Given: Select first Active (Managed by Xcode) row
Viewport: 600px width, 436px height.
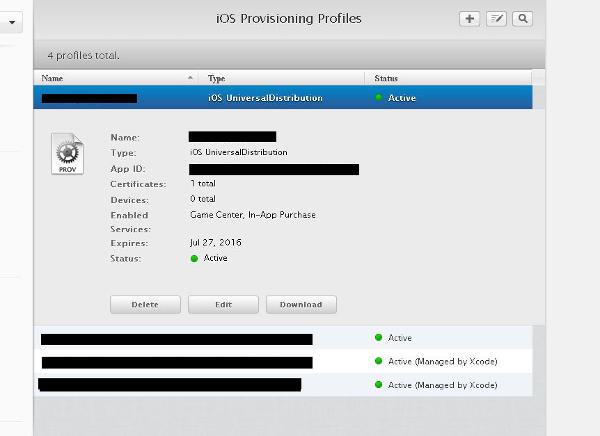Looking at the screenshot, I should pos(283,361).
